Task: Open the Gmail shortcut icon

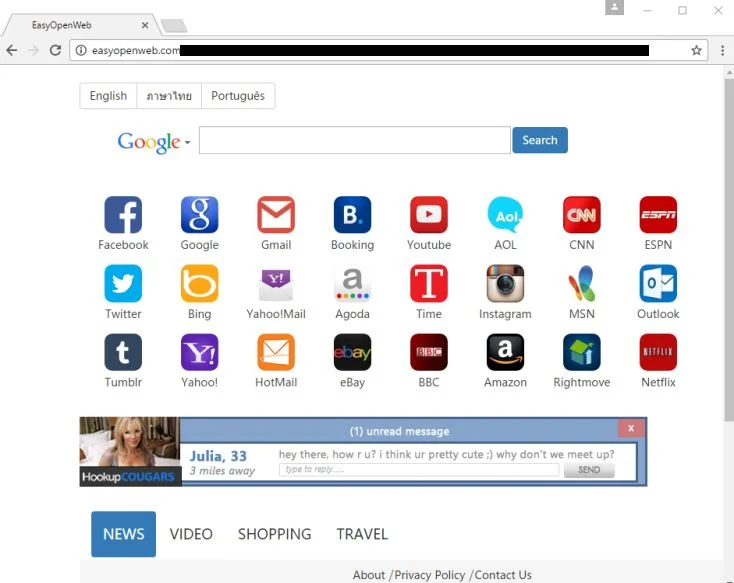Action: coord(276,215)
